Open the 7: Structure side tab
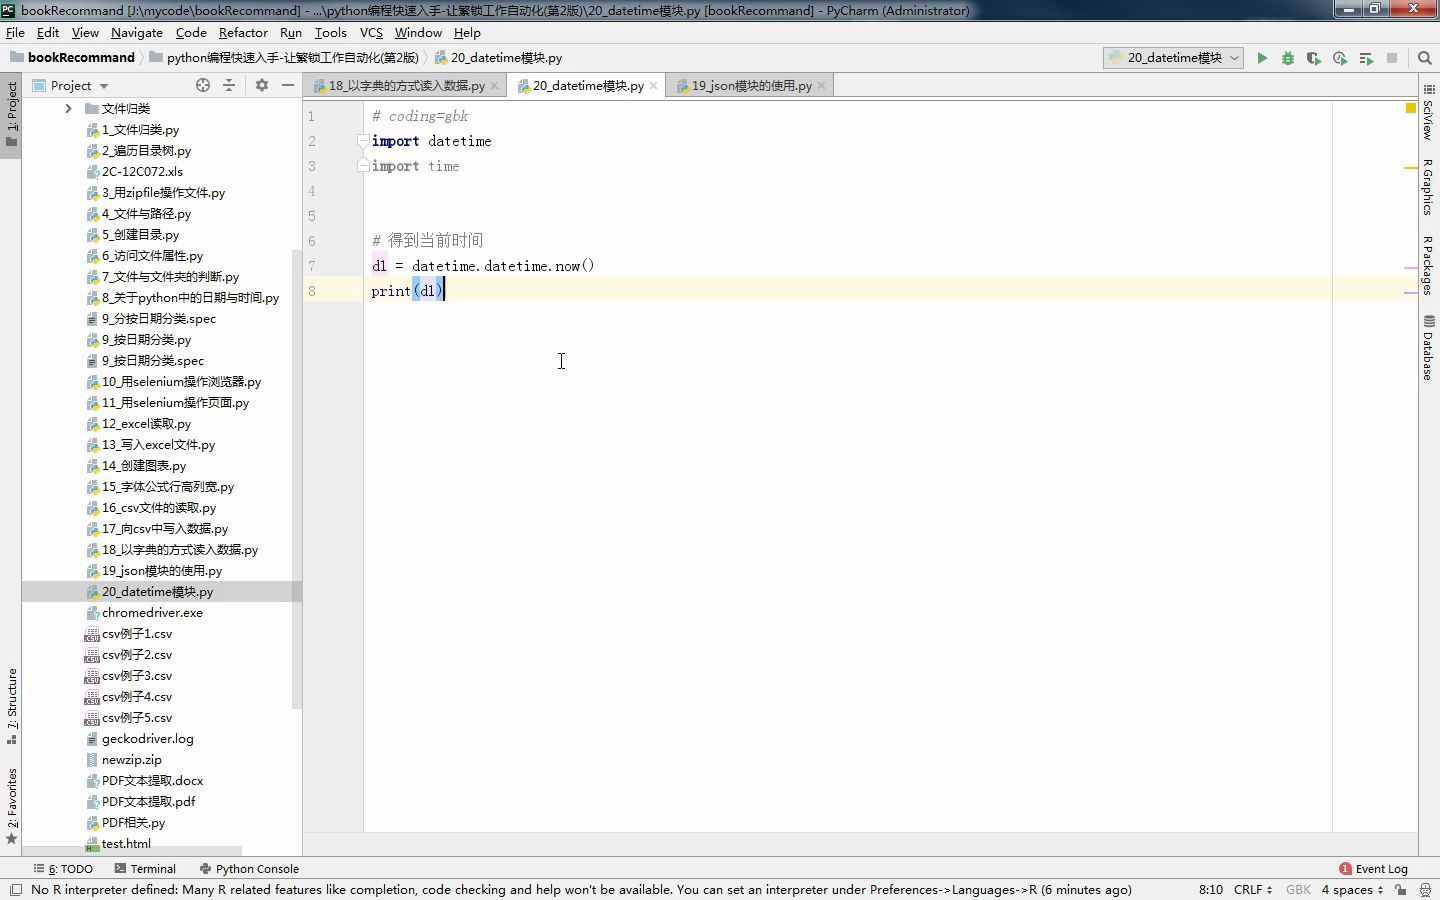The height and width of the screenshot is (900, 1440). 11,706
